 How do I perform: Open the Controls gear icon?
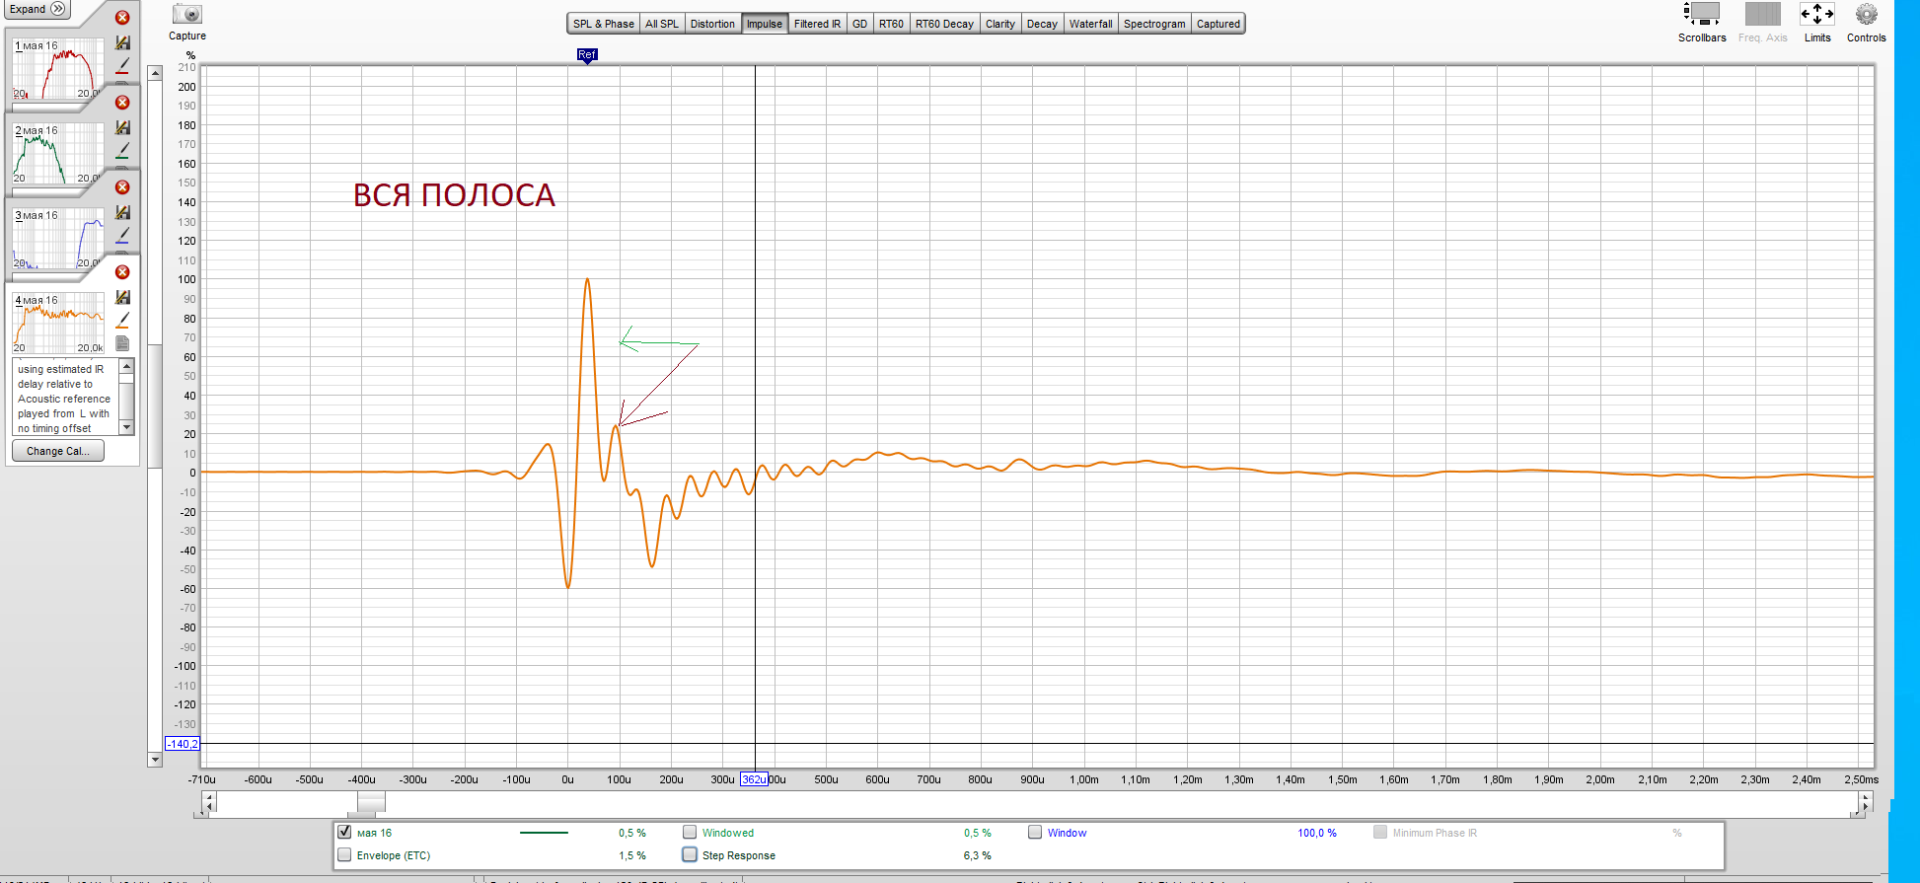point(1865,15)
